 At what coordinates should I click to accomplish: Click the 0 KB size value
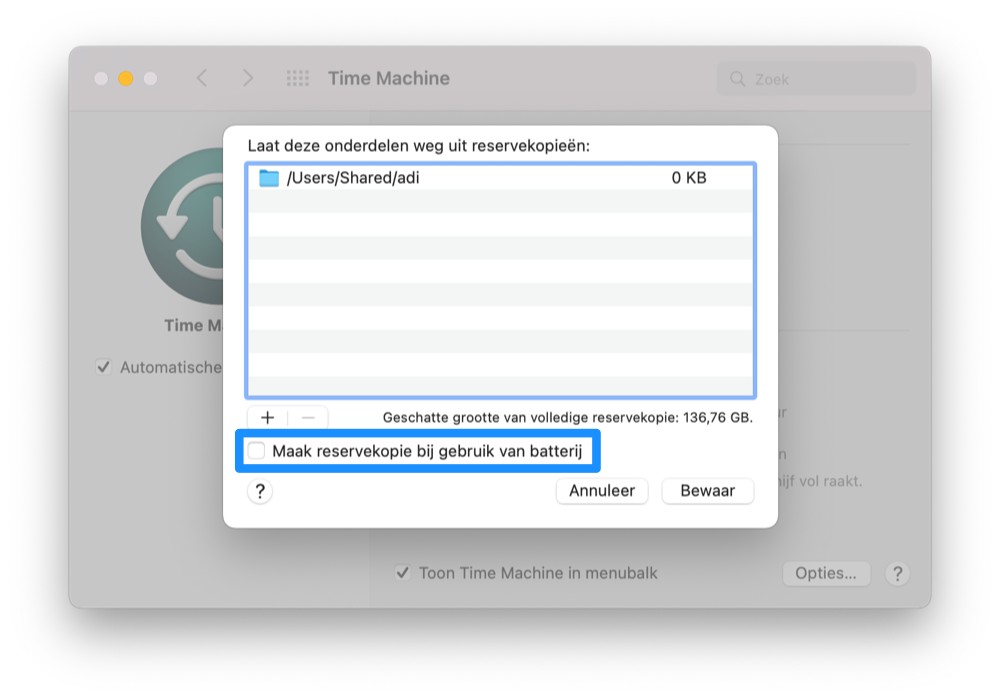click(689, 178)
